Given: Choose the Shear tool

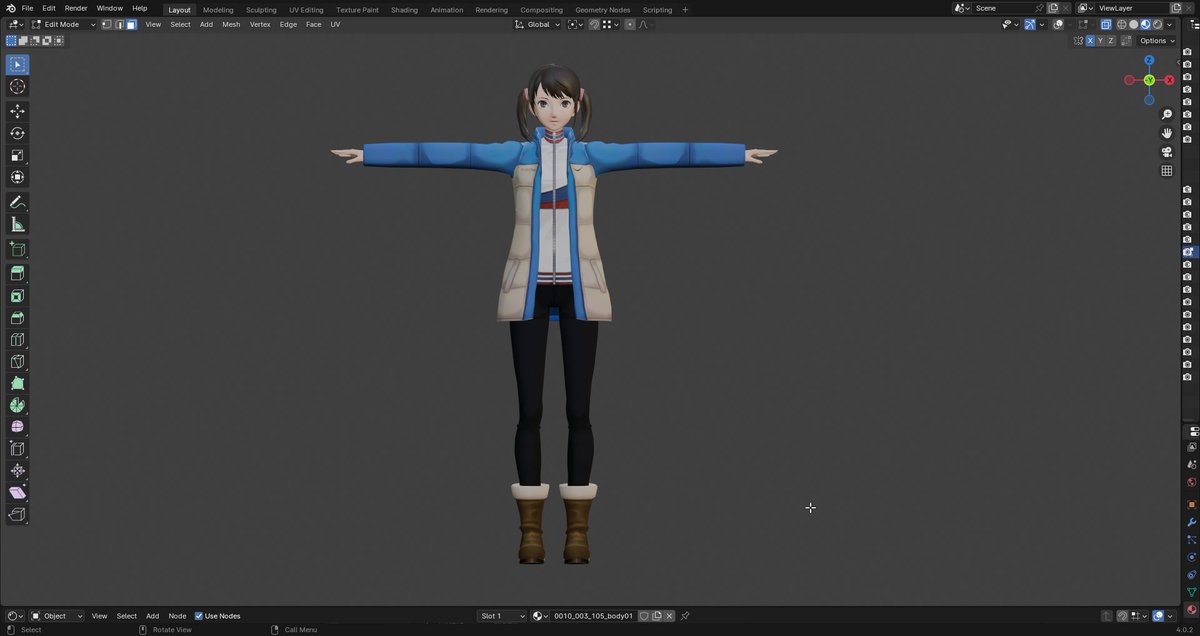Looking at the screenshot, I should tap(17, 493).
